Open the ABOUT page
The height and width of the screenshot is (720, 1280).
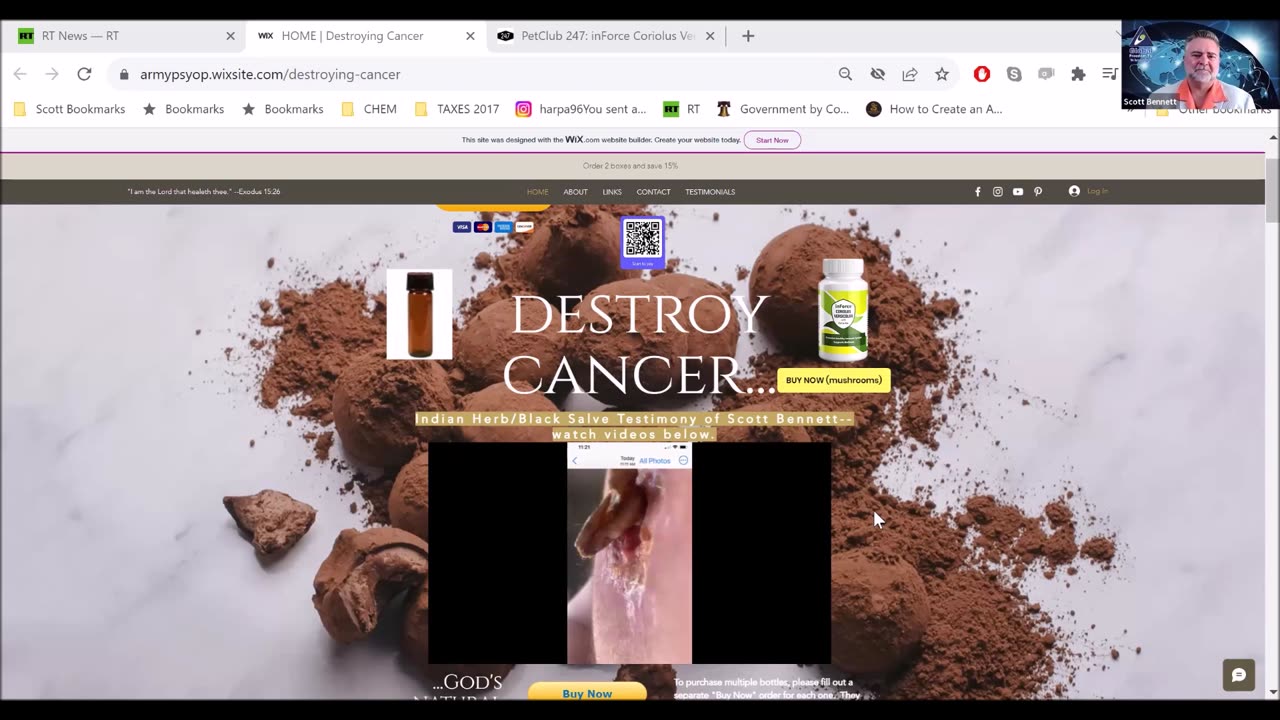click(x=575, y=192)
